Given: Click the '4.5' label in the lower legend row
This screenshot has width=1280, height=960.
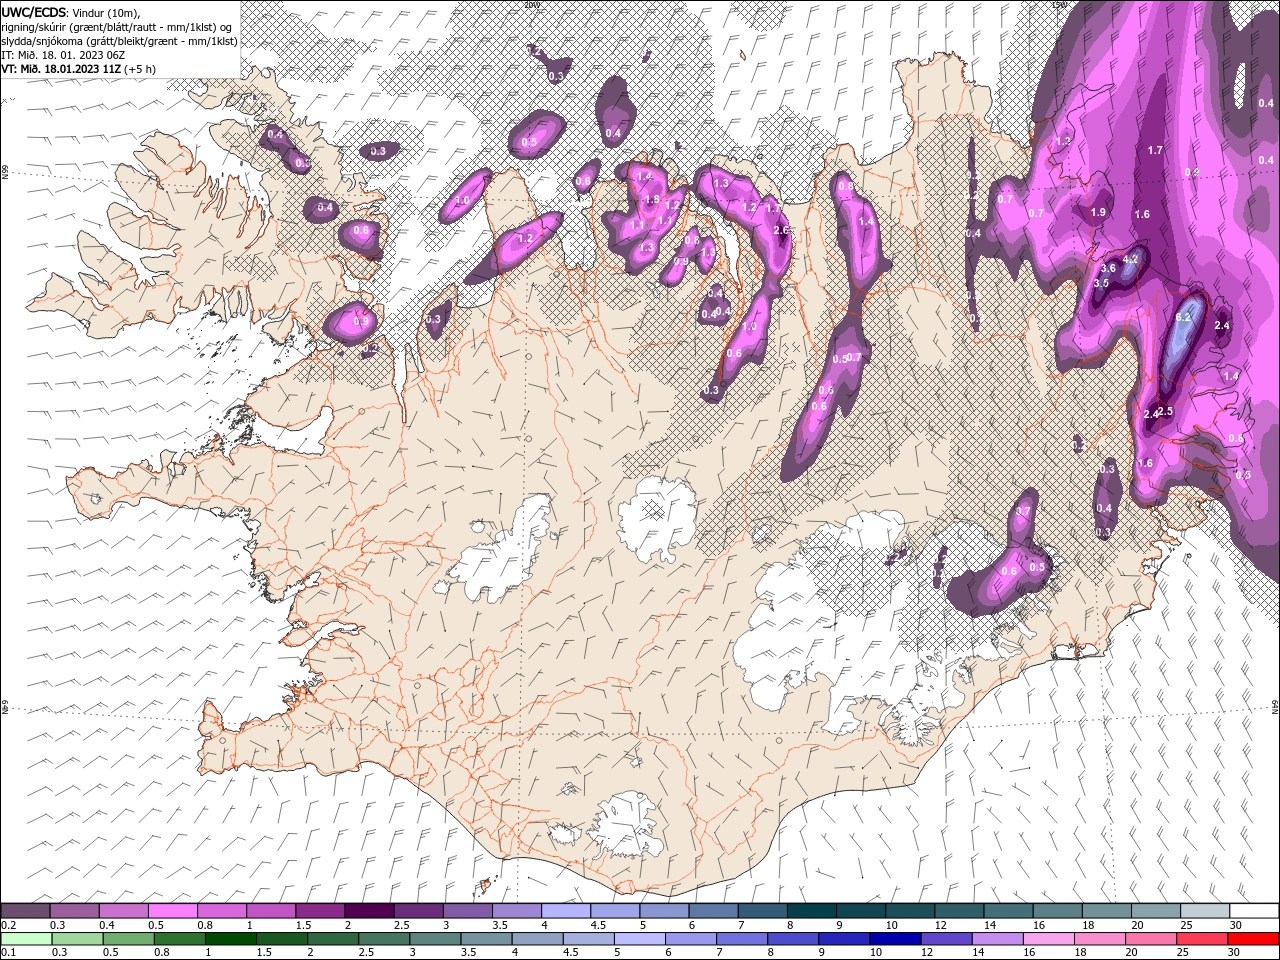Looking at the screenshot, I should (571, 954).
